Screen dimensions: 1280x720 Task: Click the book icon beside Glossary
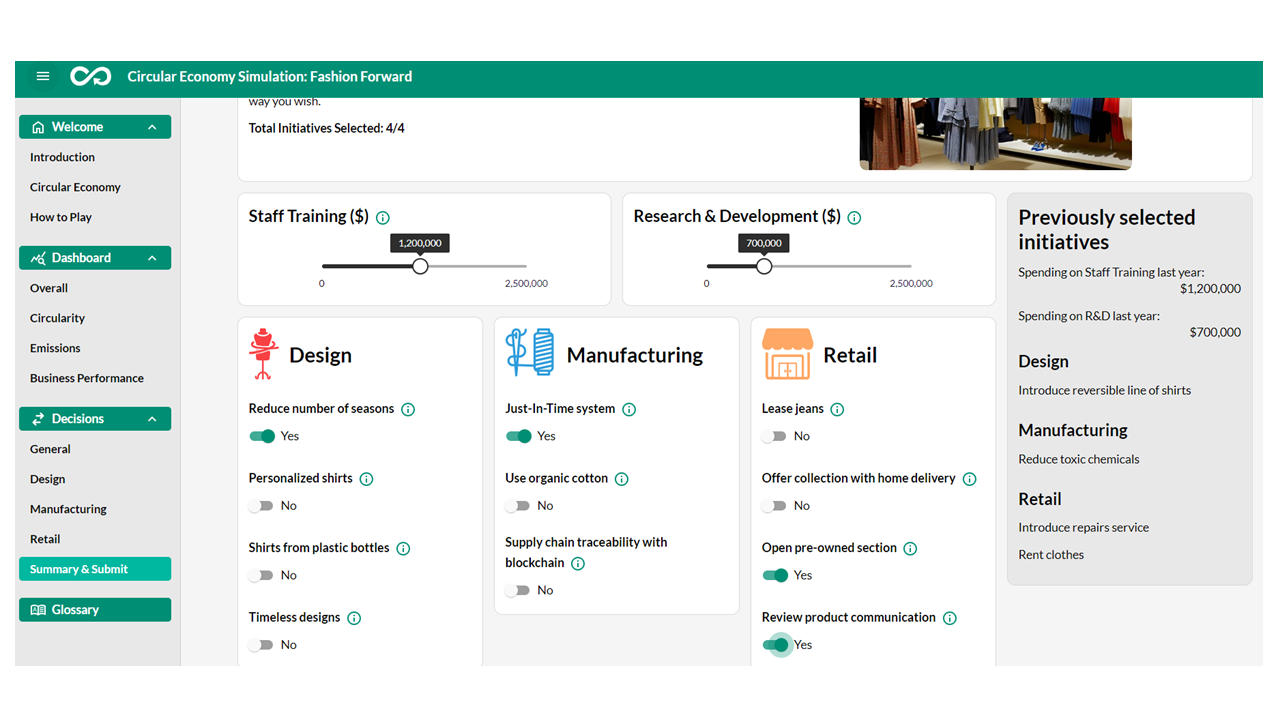point(38,610)
